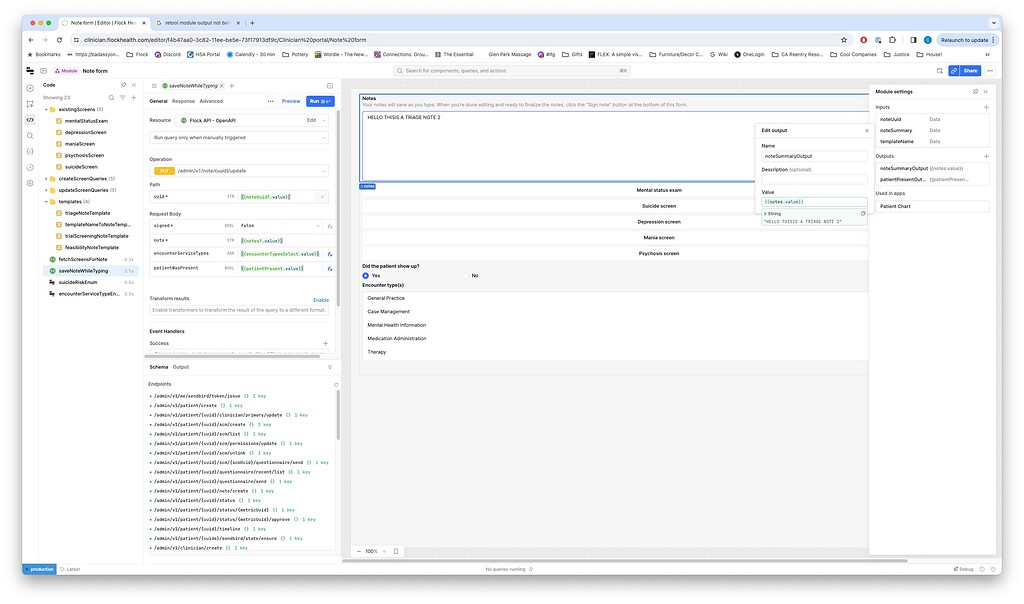This screenshot has width=1024, height=604.
Task: Click the fx button beside patientWasPresent
Action: tap(330, 268)
